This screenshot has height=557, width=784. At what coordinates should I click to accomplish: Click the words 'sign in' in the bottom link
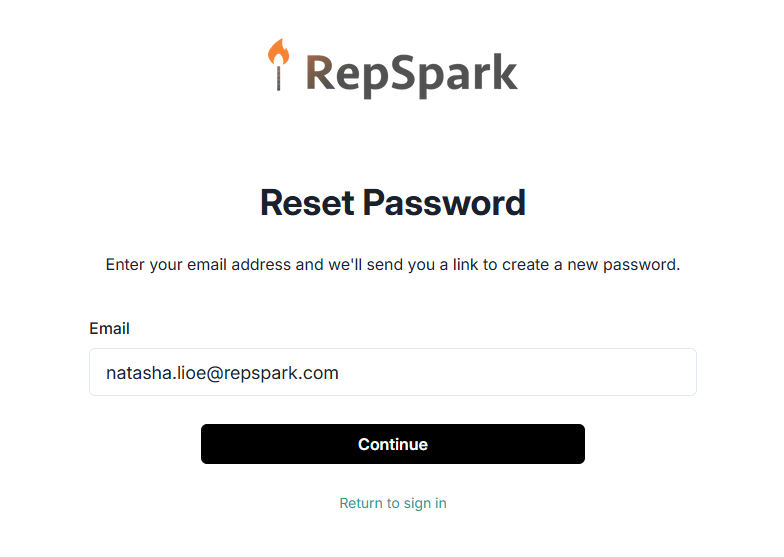coord(425,504)
